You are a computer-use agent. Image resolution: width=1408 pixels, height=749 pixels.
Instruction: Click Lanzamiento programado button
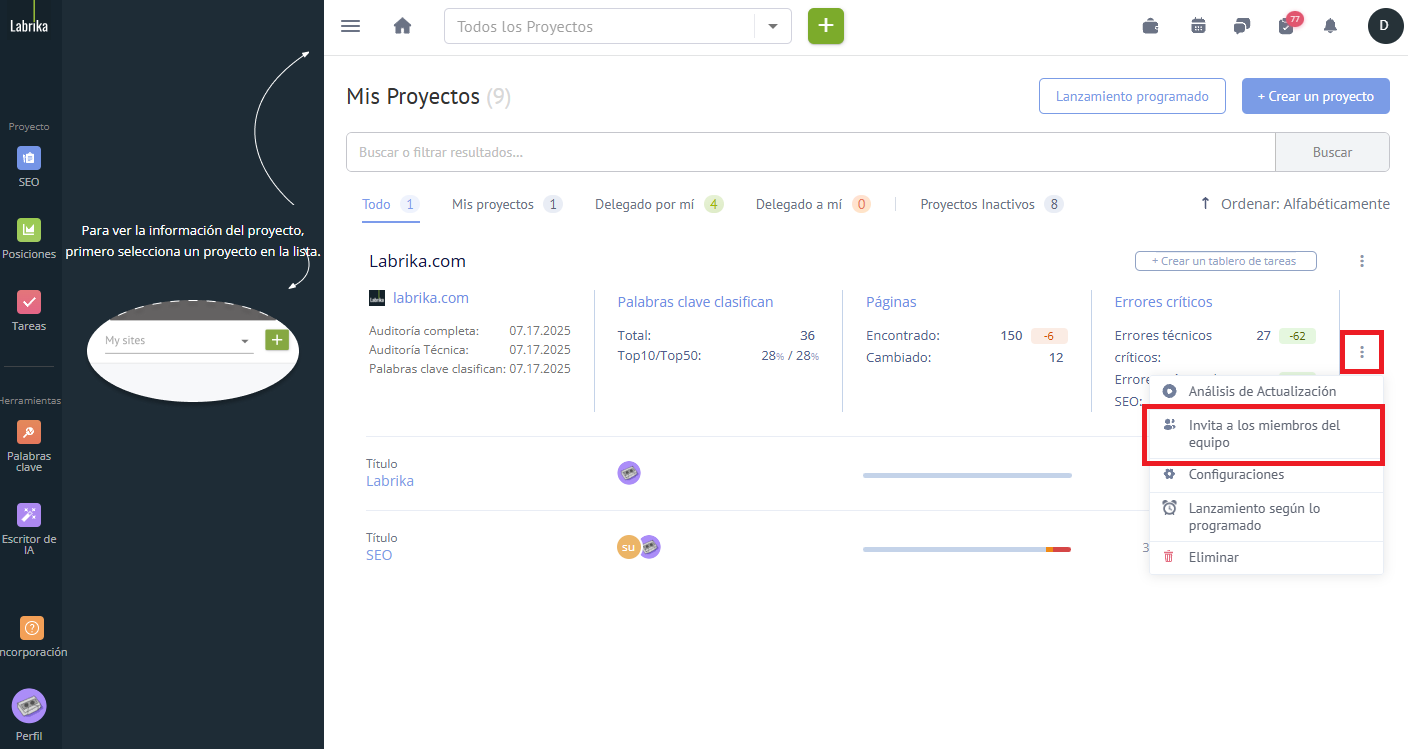1132,97
